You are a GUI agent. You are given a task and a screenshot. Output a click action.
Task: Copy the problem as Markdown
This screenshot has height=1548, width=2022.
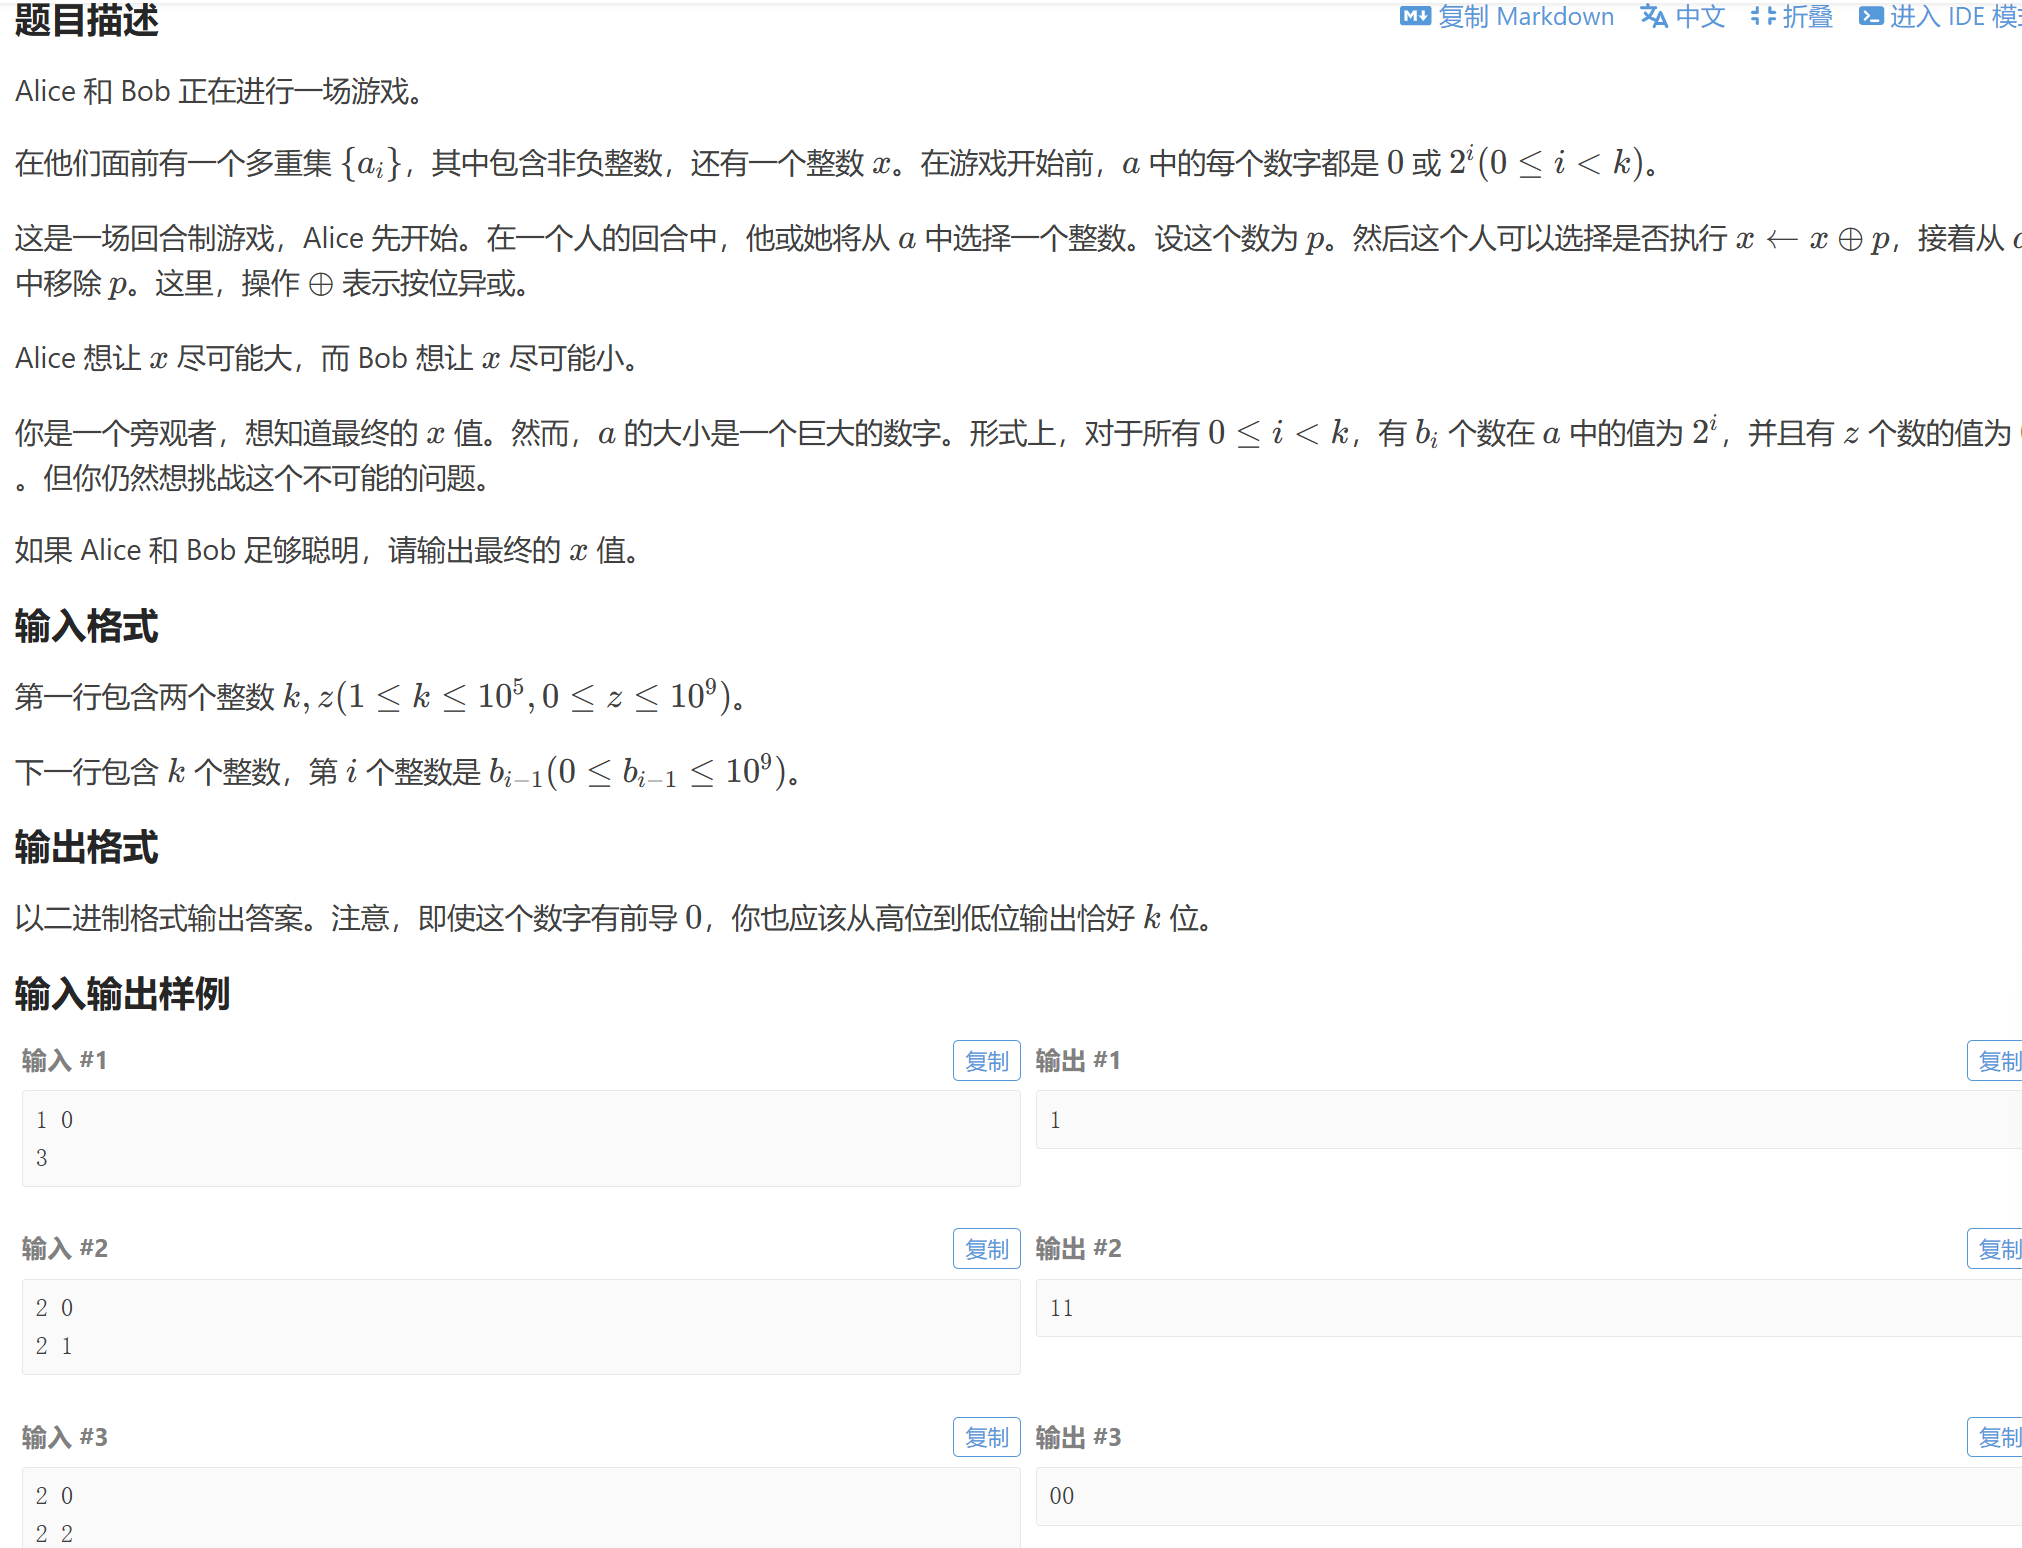coord(1525,16)
